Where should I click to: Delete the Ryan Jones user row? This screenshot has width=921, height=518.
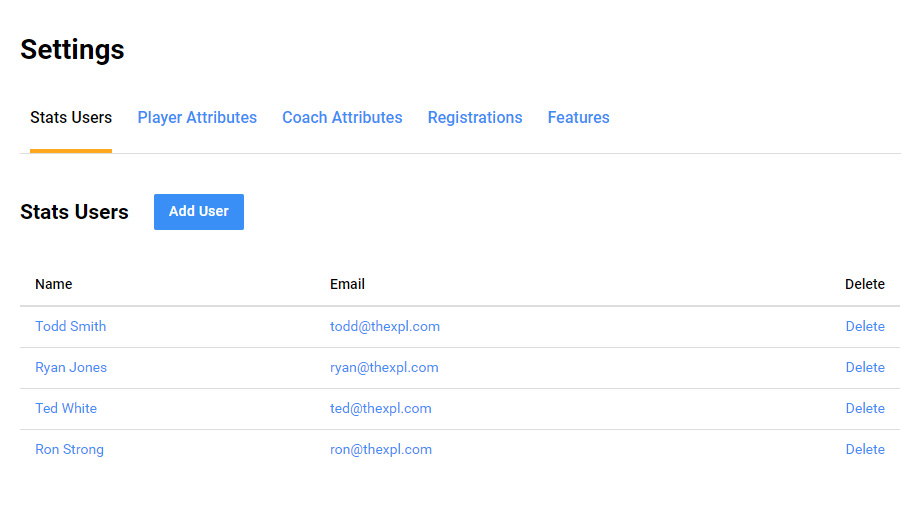point(865,367)
